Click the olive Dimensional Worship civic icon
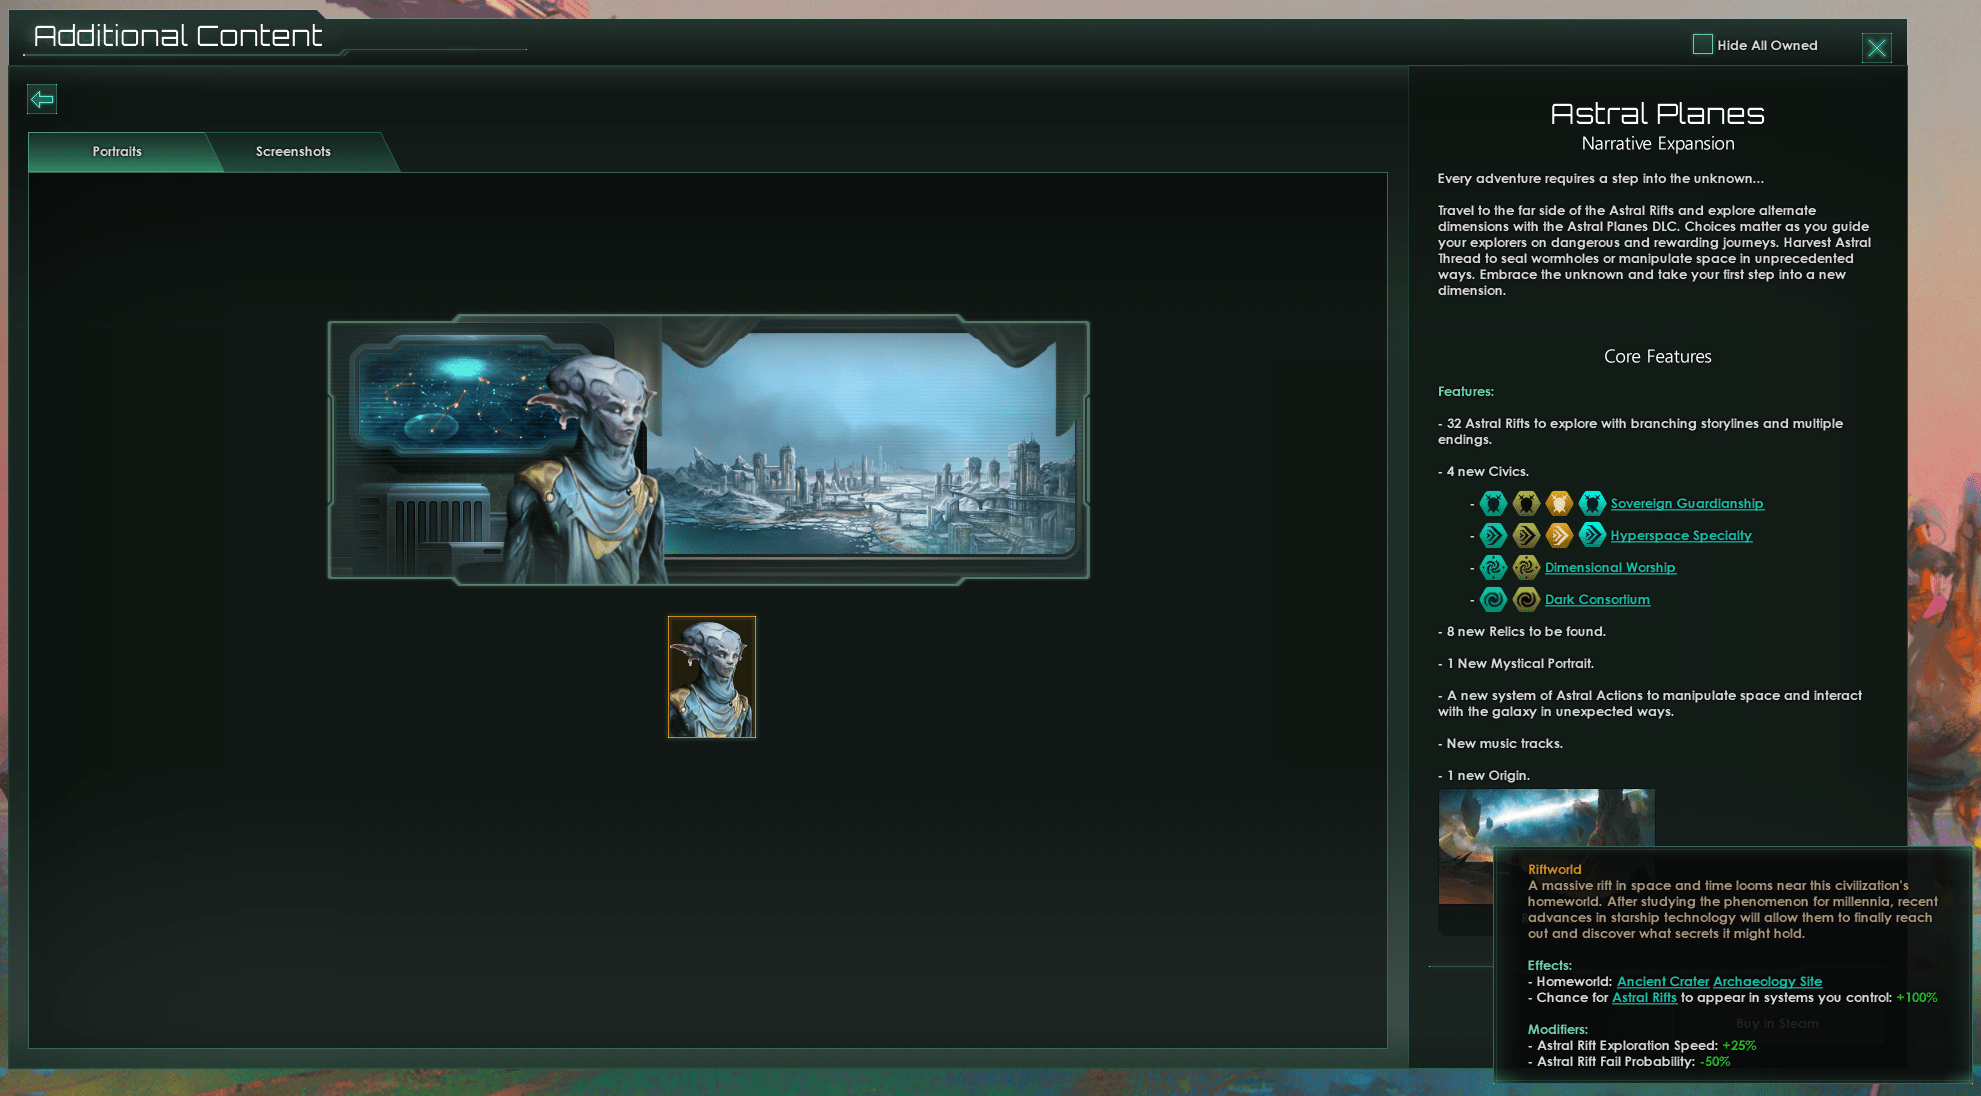1981x1096 pixels. click(x=1526, y=567)
